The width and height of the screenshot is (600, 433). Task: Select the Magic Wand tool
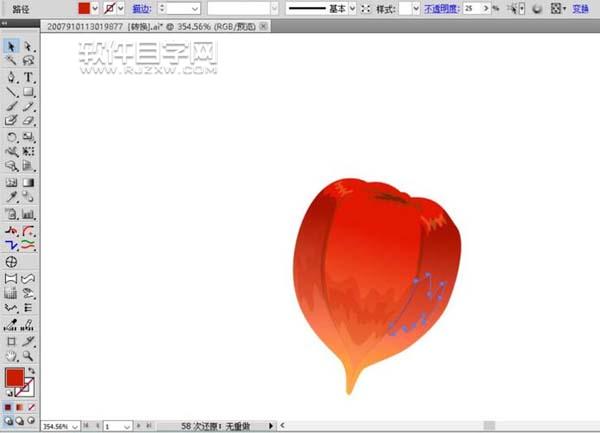tap(11, 61)
